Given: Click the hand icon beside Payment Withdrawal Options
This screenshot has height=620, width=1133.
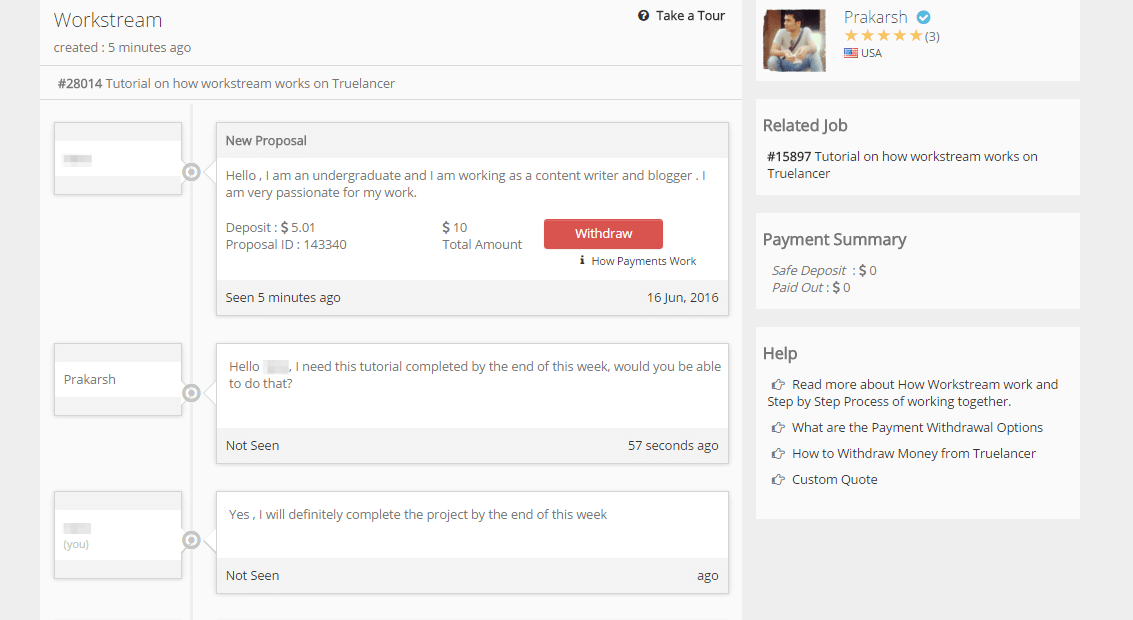Looking at the screenshot, I should point(778,428).
